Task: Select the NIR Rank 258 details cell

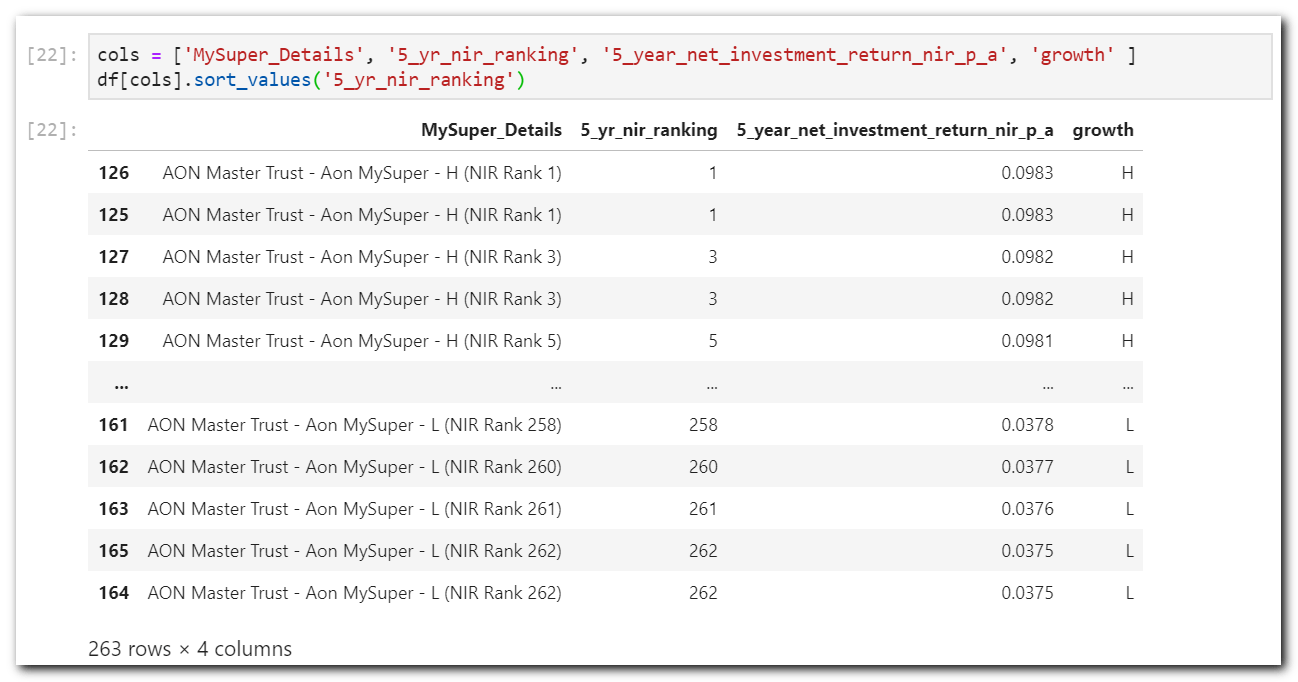Action: click(354, 425)
